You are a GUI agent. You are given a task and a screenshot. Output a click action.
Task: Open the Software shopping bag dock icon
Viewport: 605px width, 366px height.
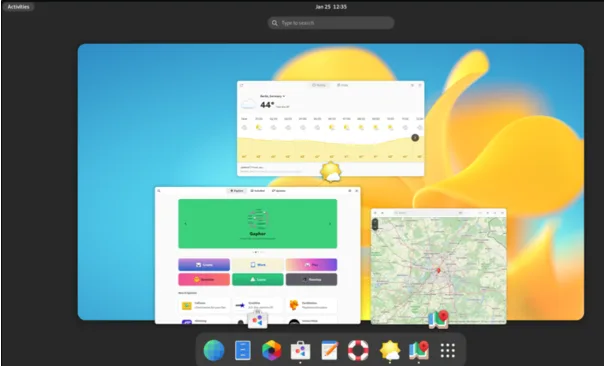[301, 350]
